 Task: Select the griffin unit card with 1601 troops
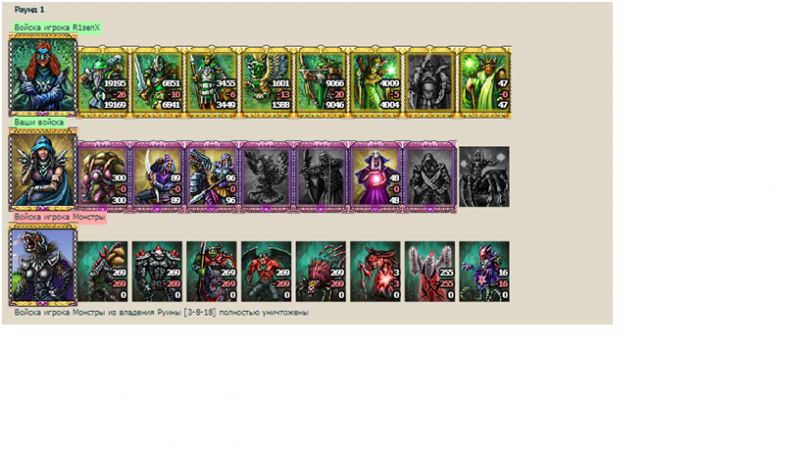point(266,82)
